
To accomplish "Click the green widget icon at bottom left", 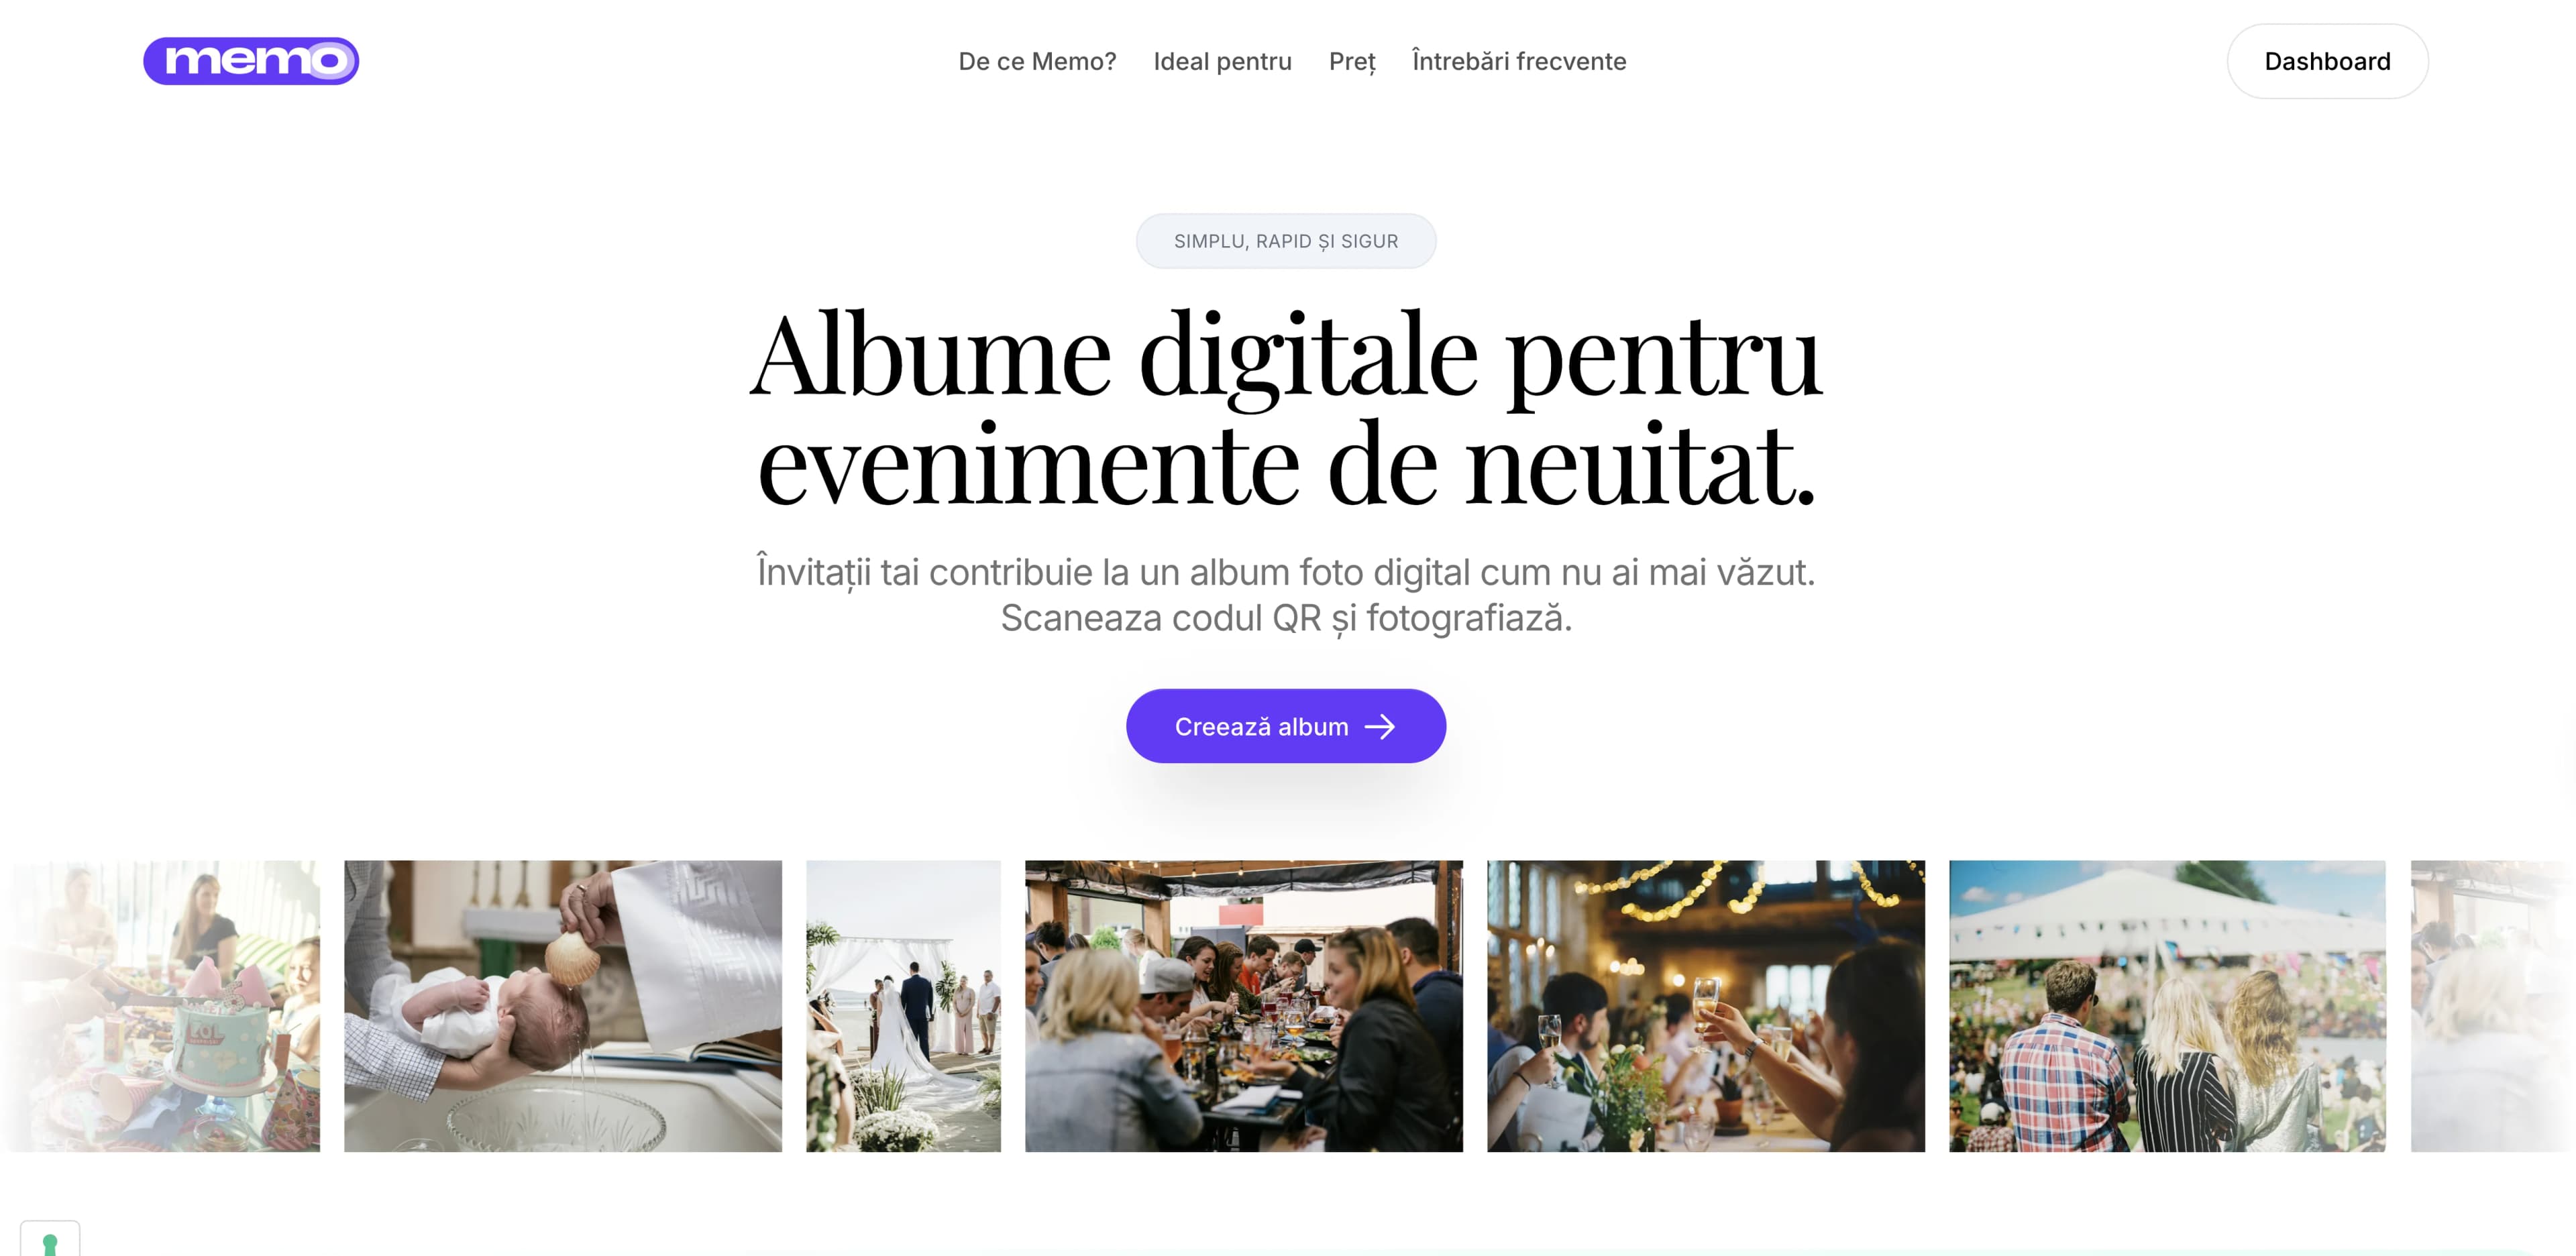I will [x=50, y=1240].
